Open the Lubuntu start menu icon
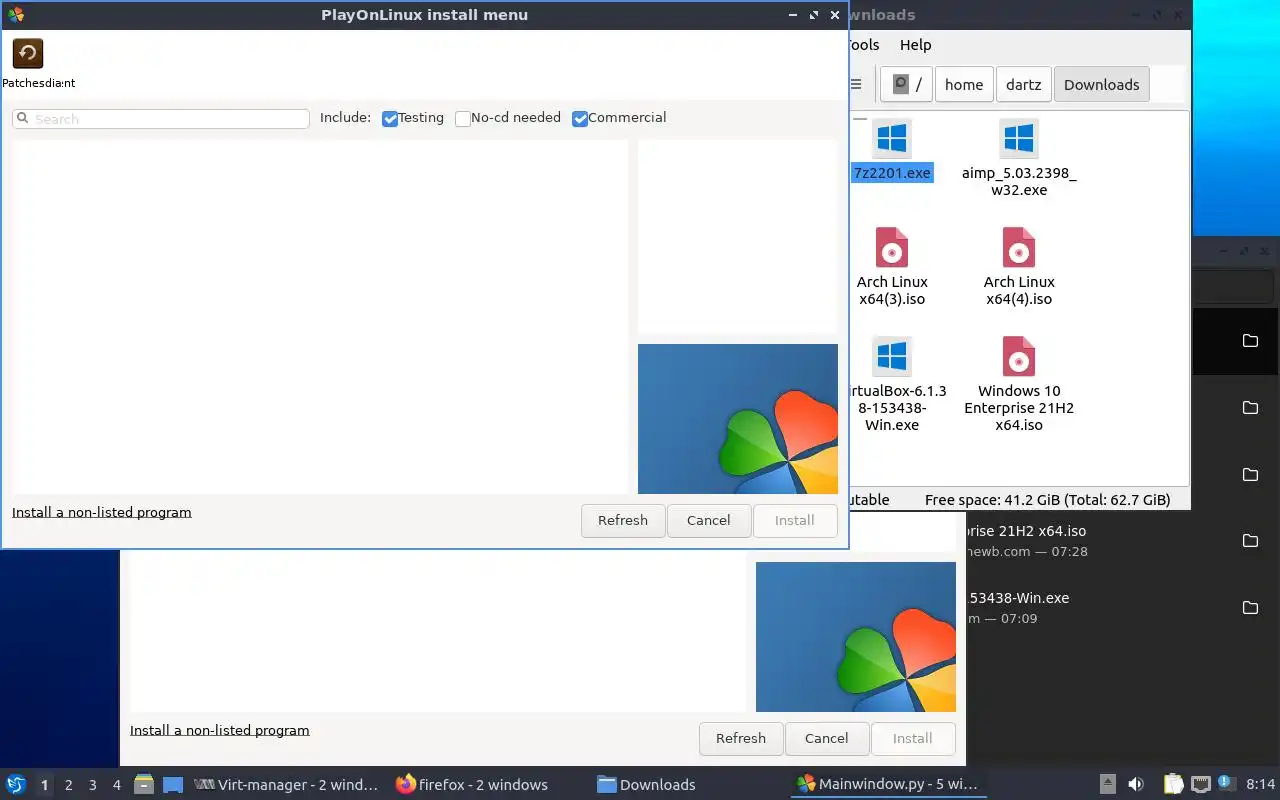1280x800 pixels. point(16,784)
